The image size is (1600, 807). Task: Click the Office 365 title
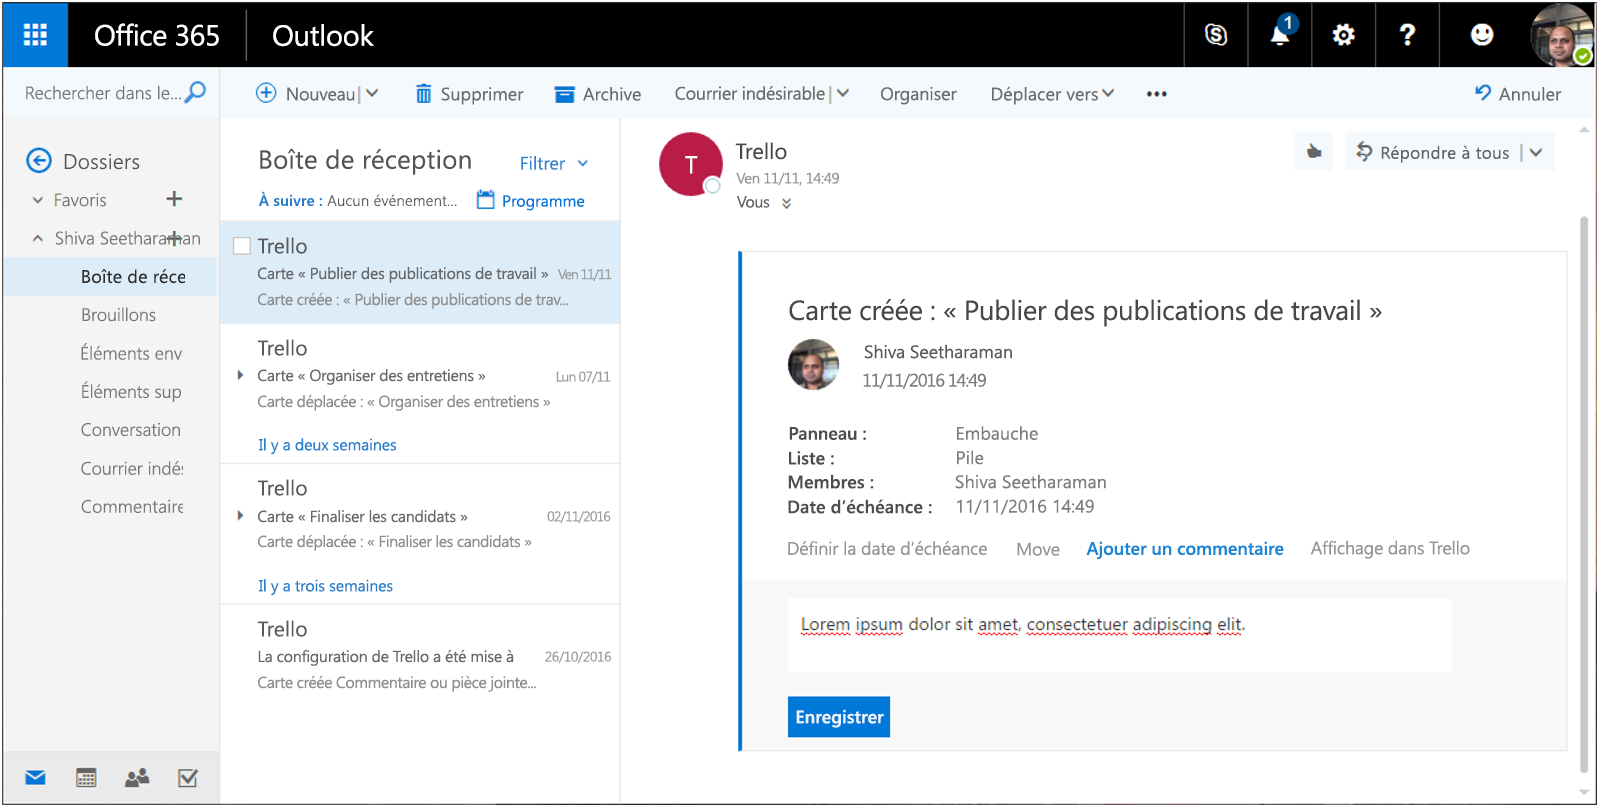pos(157,35)
